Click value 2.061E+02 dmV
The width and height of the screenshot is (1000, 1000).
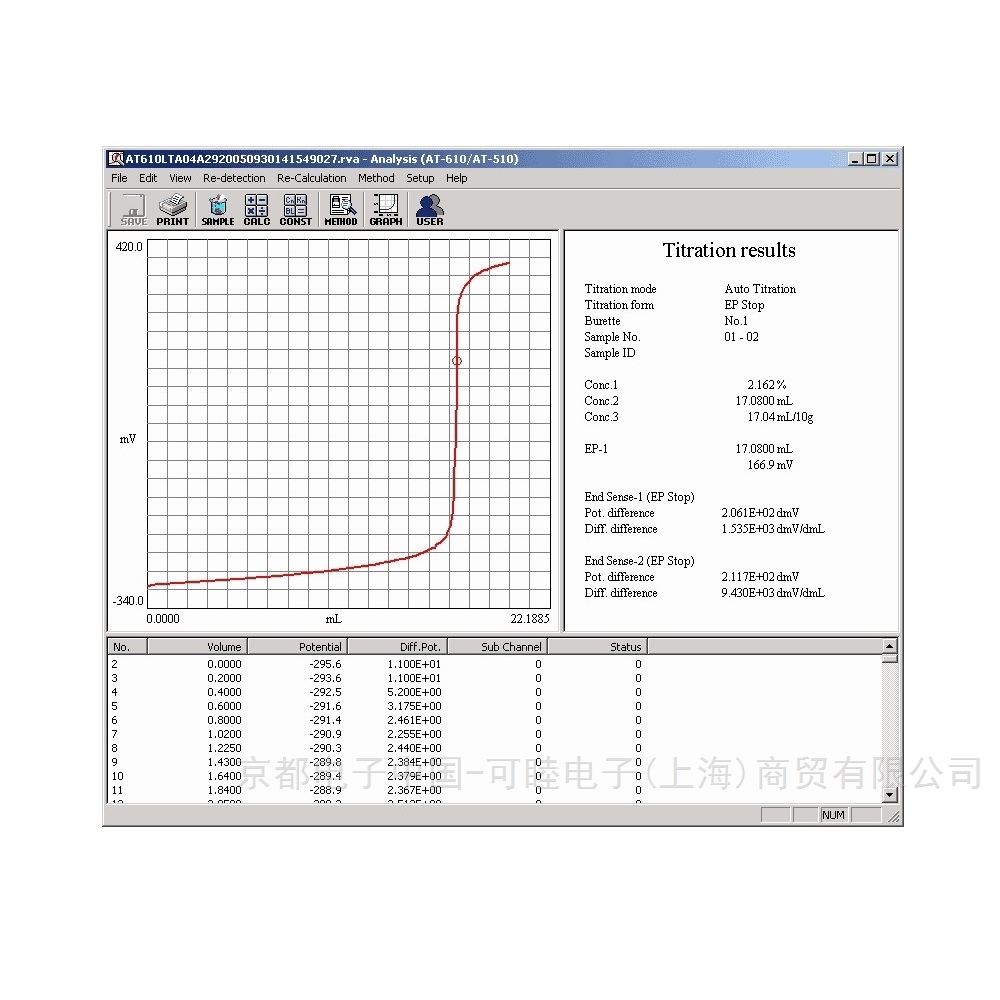coord(760,513)
